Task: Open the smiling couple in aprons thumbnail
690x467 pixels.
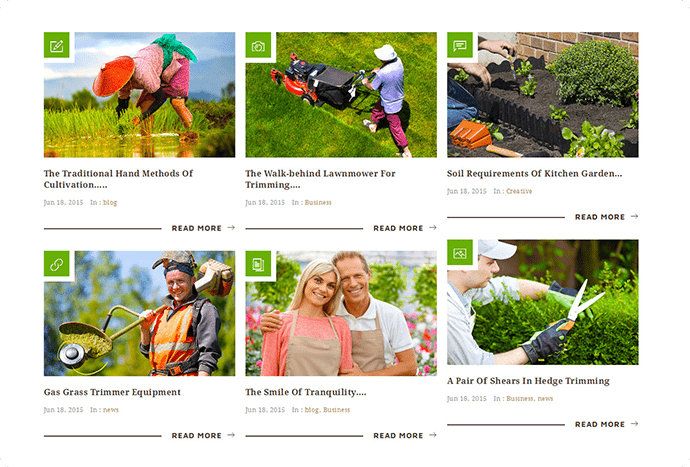Action: click(341, 313)
